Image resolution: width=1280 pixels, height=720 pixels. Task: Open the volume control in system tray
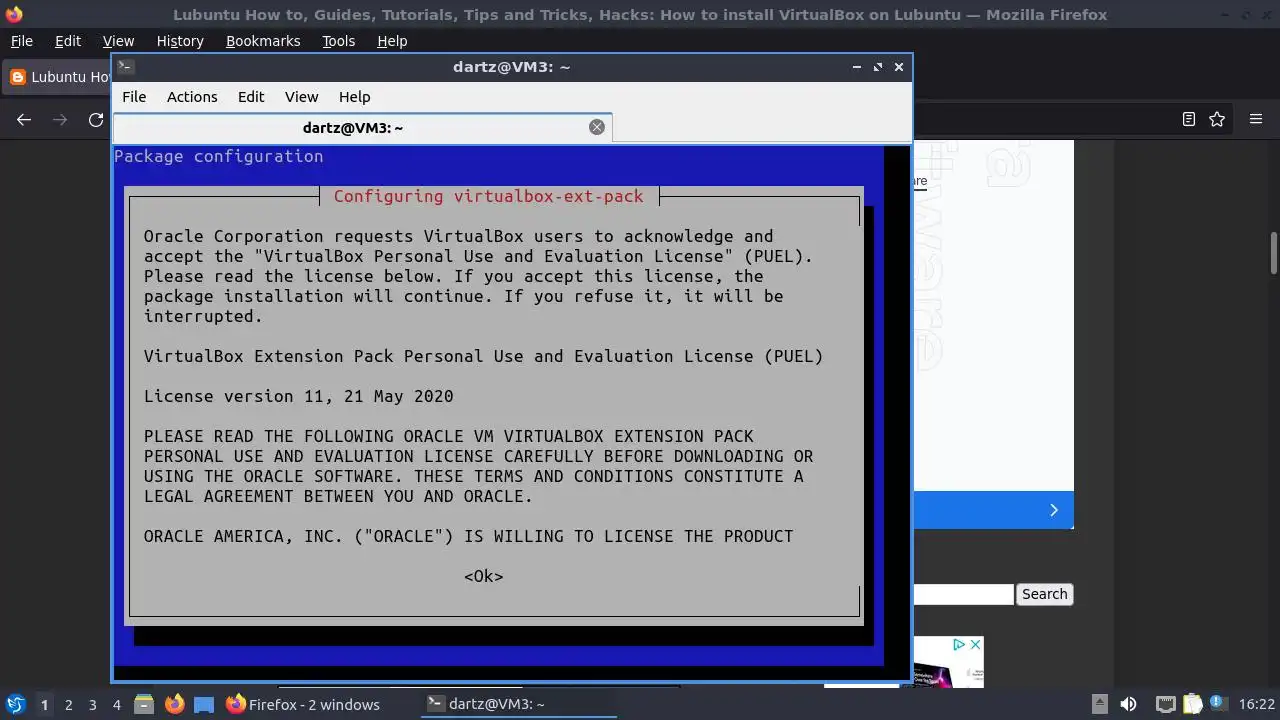coord(1128,704)
